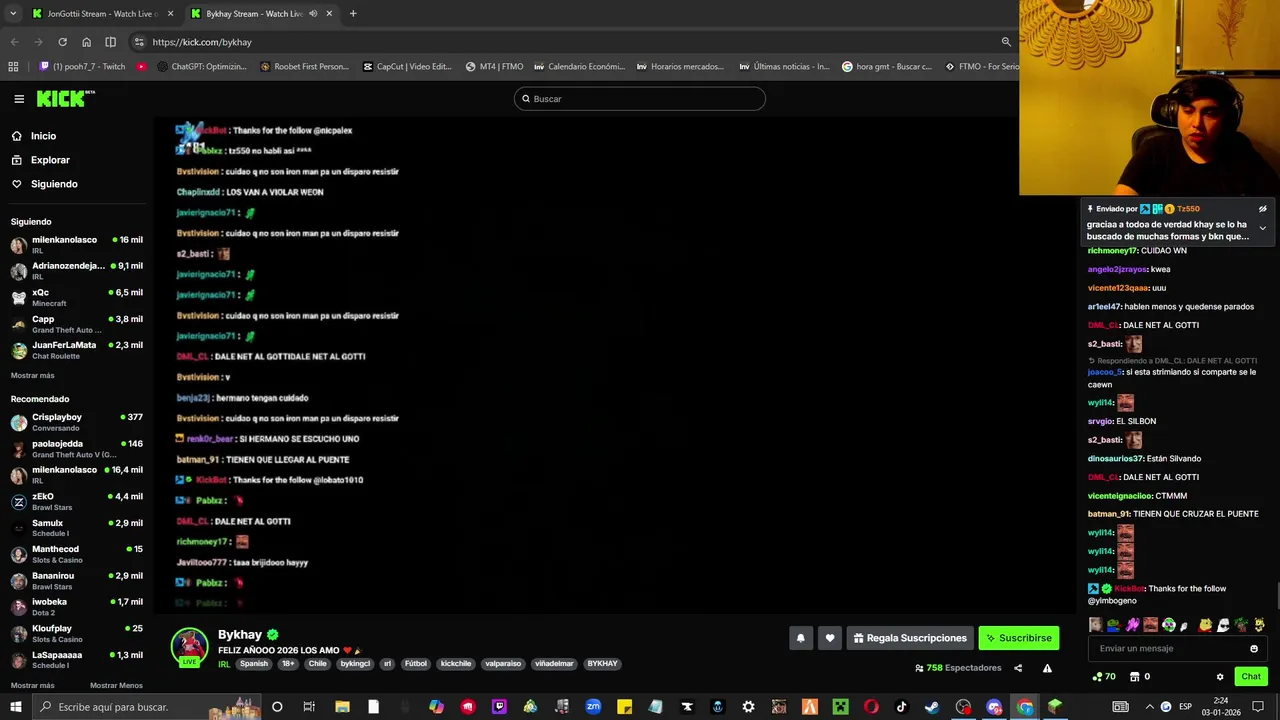Screen dimensions: 1280x720
Task: Open a new browser tab
Action: (353, 14)
